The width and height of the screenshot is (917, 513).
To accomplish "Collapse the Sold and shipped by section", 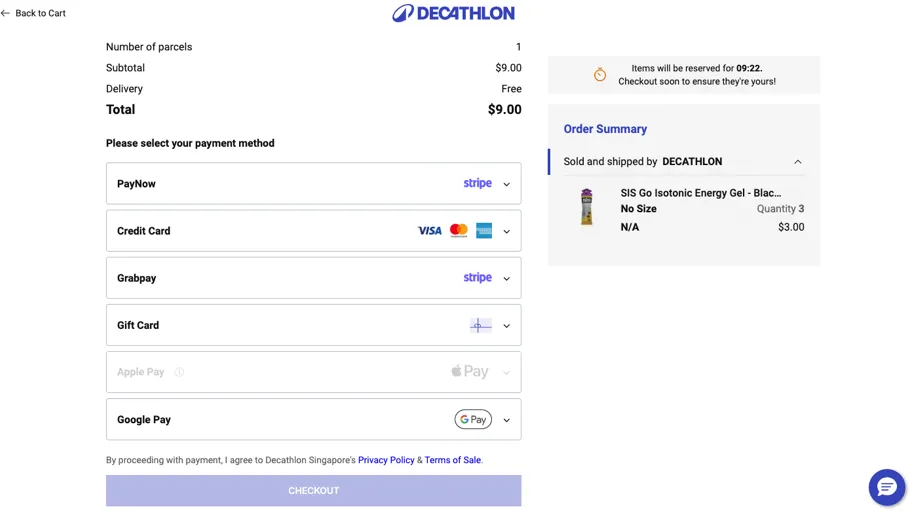I will point(797,162).
